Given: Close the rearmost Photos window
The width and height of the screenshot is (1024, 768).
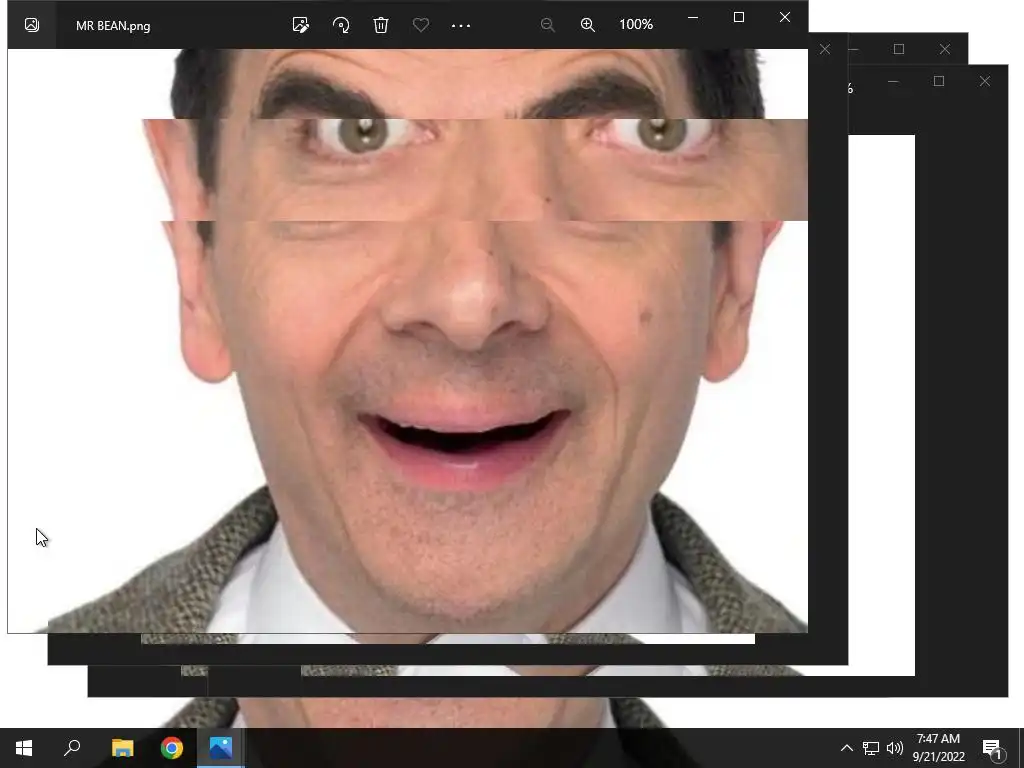Looking at the screenshot, I should (985, 81).
